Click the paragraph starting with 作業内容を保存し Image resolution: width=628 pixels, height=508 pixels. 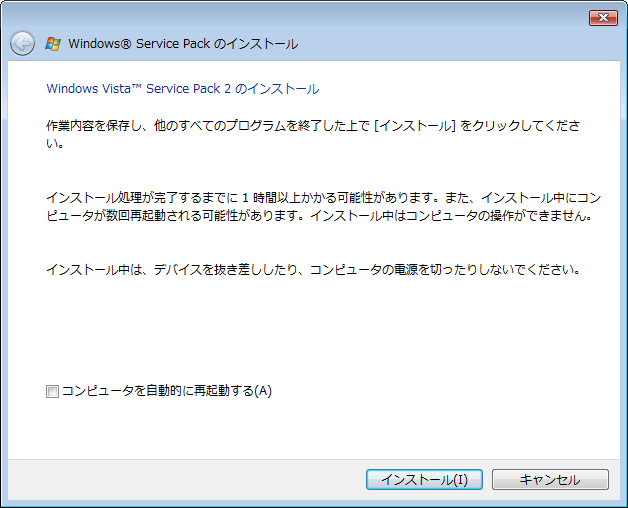coord(313,134)
